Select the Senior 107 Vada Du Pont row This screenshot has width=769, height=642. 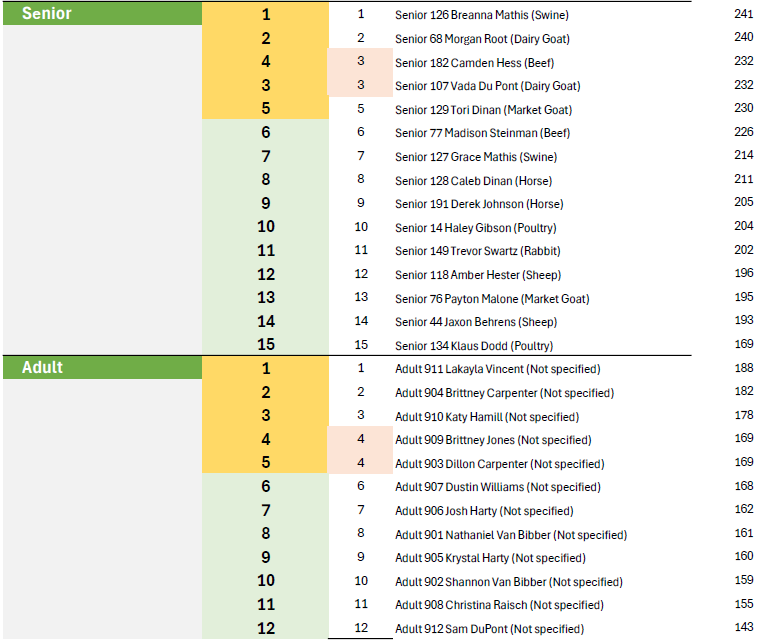[487, 86]
